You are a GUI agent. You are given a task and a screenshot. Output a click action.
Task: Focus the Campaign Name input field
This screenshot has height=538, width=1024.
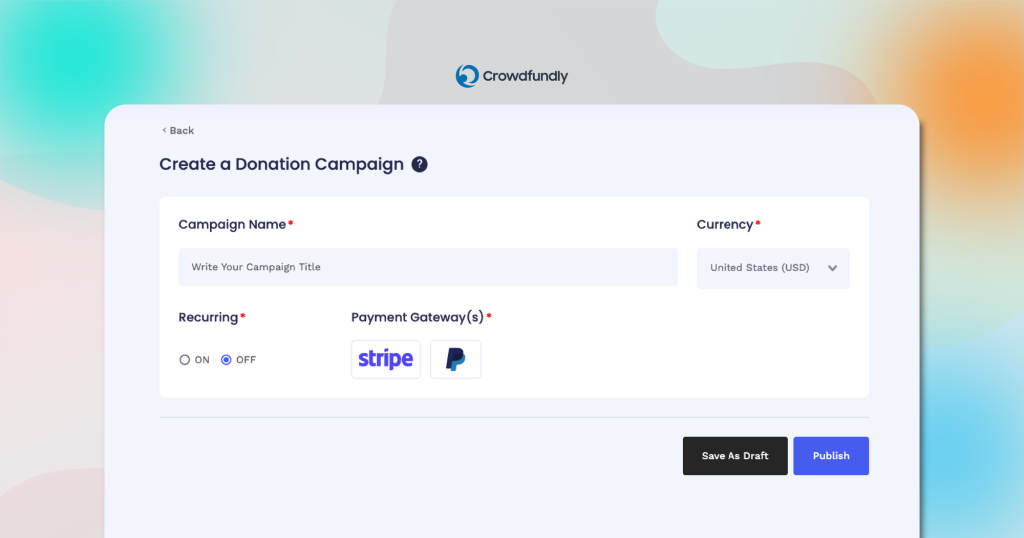click(x=428, y=267)
